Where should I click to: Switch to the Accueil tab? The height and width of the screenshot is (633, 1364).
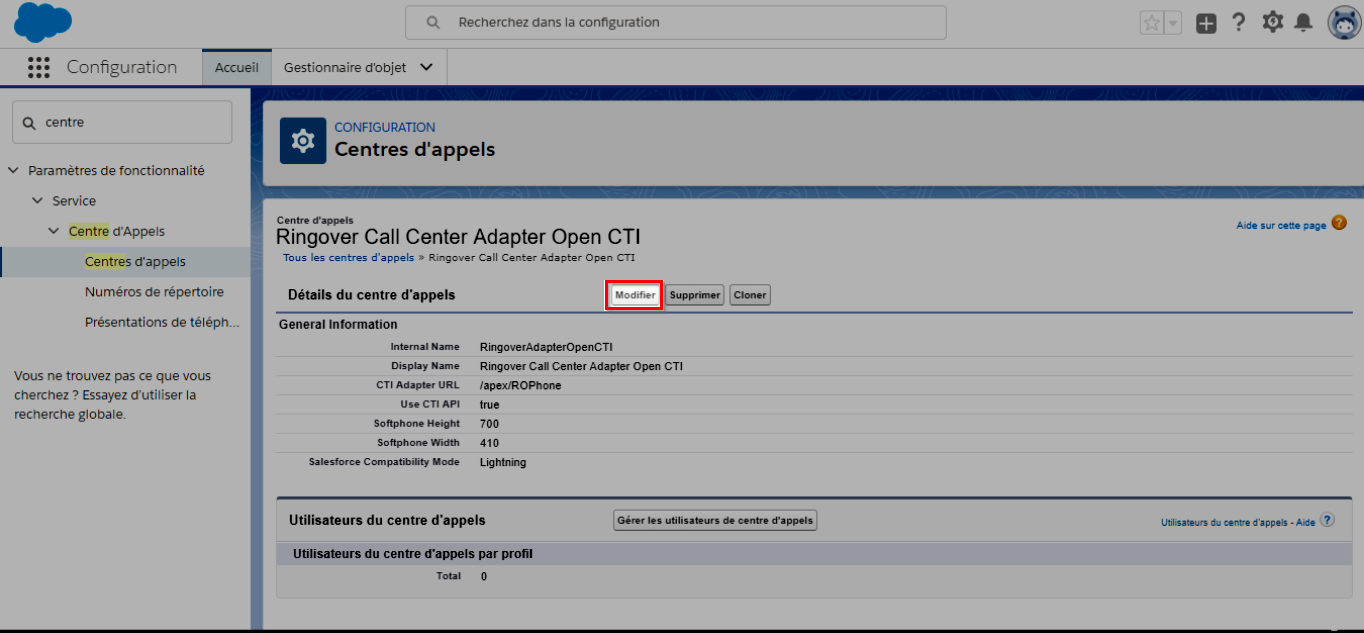click(237, 68)
